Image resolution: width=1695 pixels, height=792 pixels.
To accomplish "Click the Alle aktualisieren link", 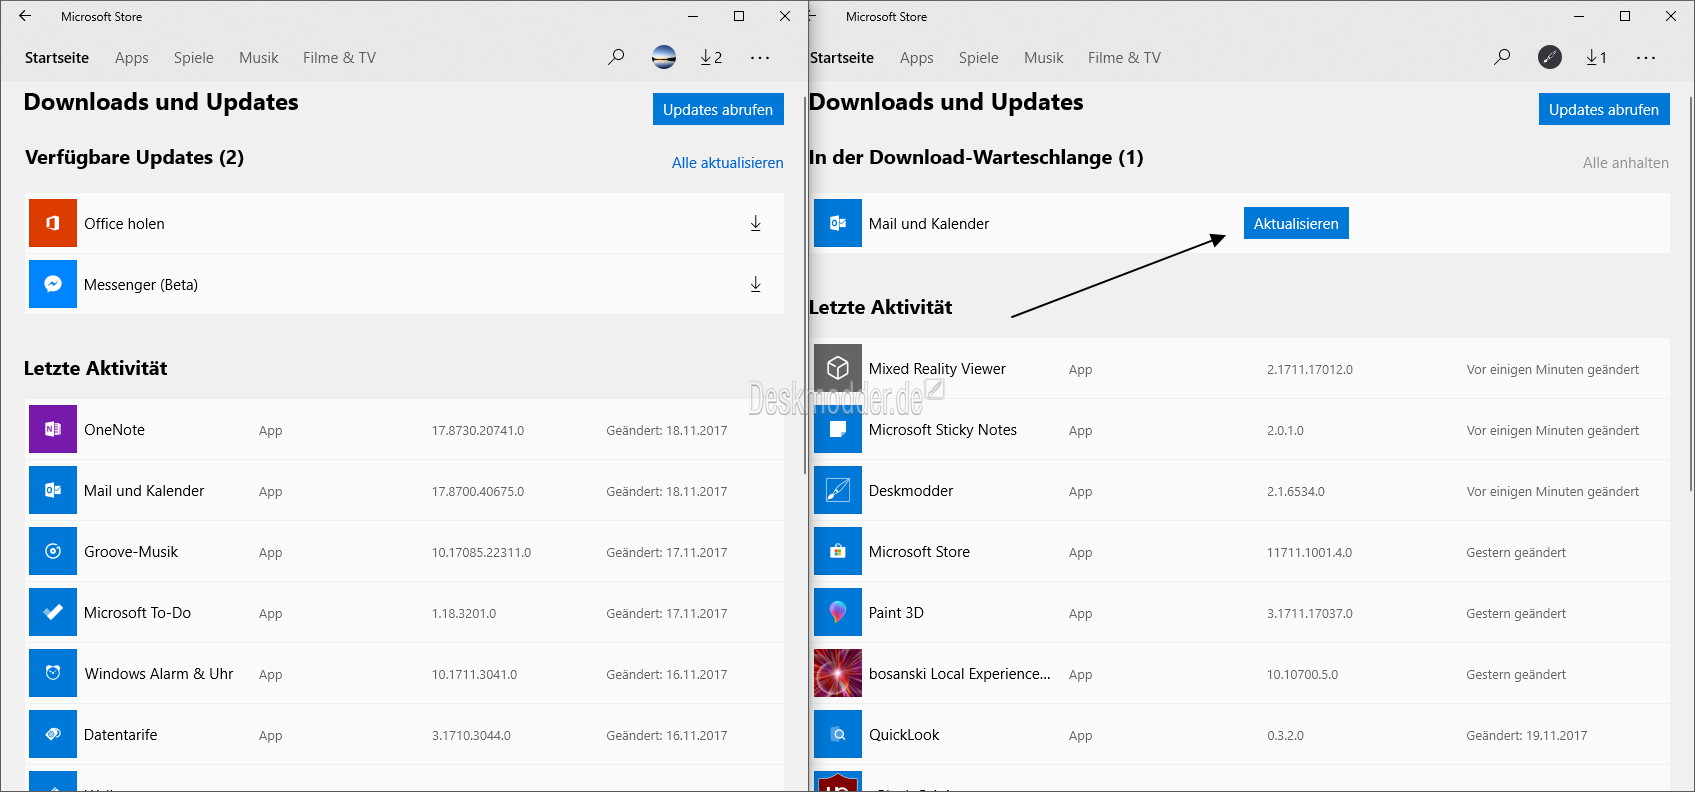I will (x=728, y=162).
